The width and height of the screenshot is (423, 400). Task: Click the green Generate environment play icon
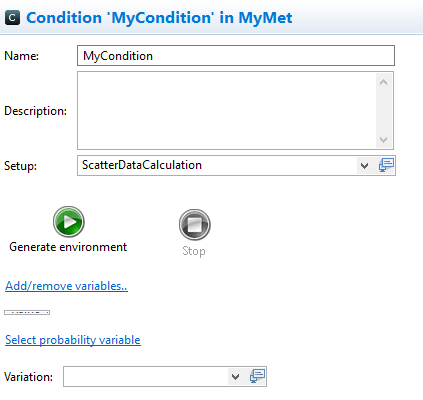[69, 222]
